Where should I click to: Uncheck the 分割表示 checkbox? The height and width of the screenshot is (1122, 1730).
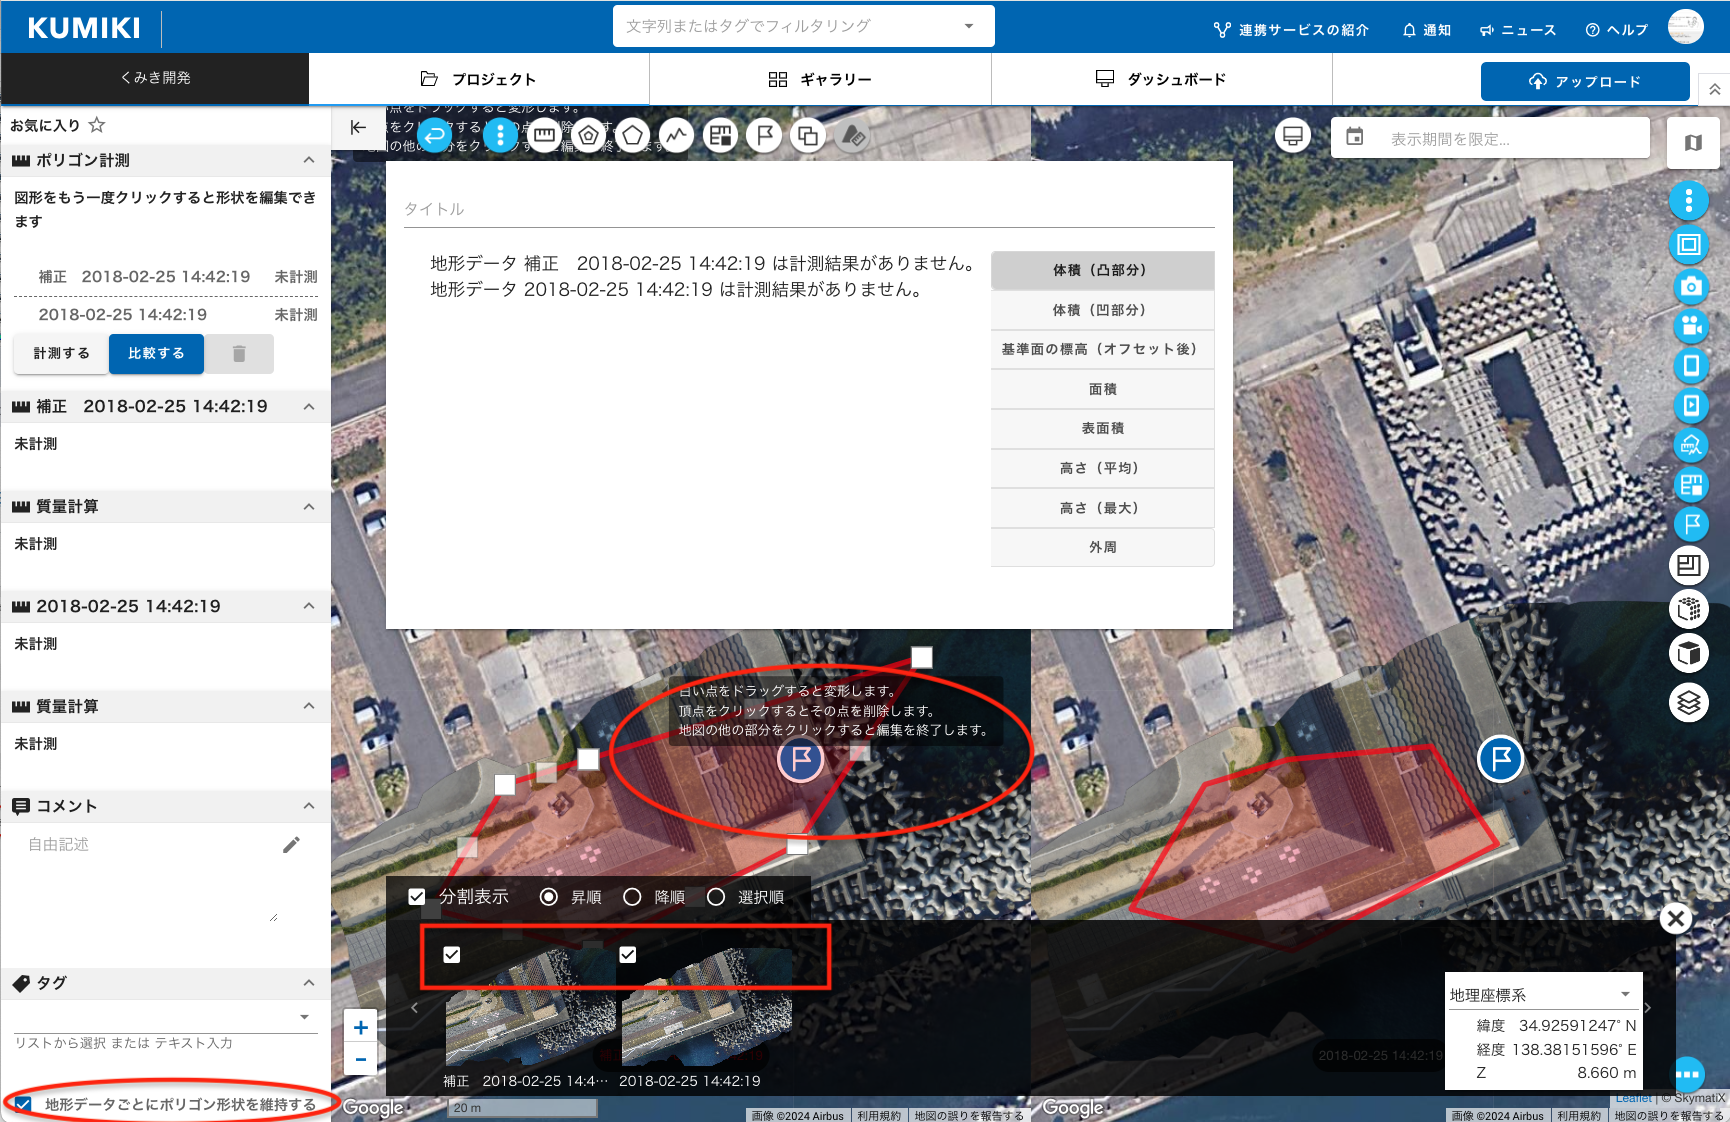click(x=417, y=897)
